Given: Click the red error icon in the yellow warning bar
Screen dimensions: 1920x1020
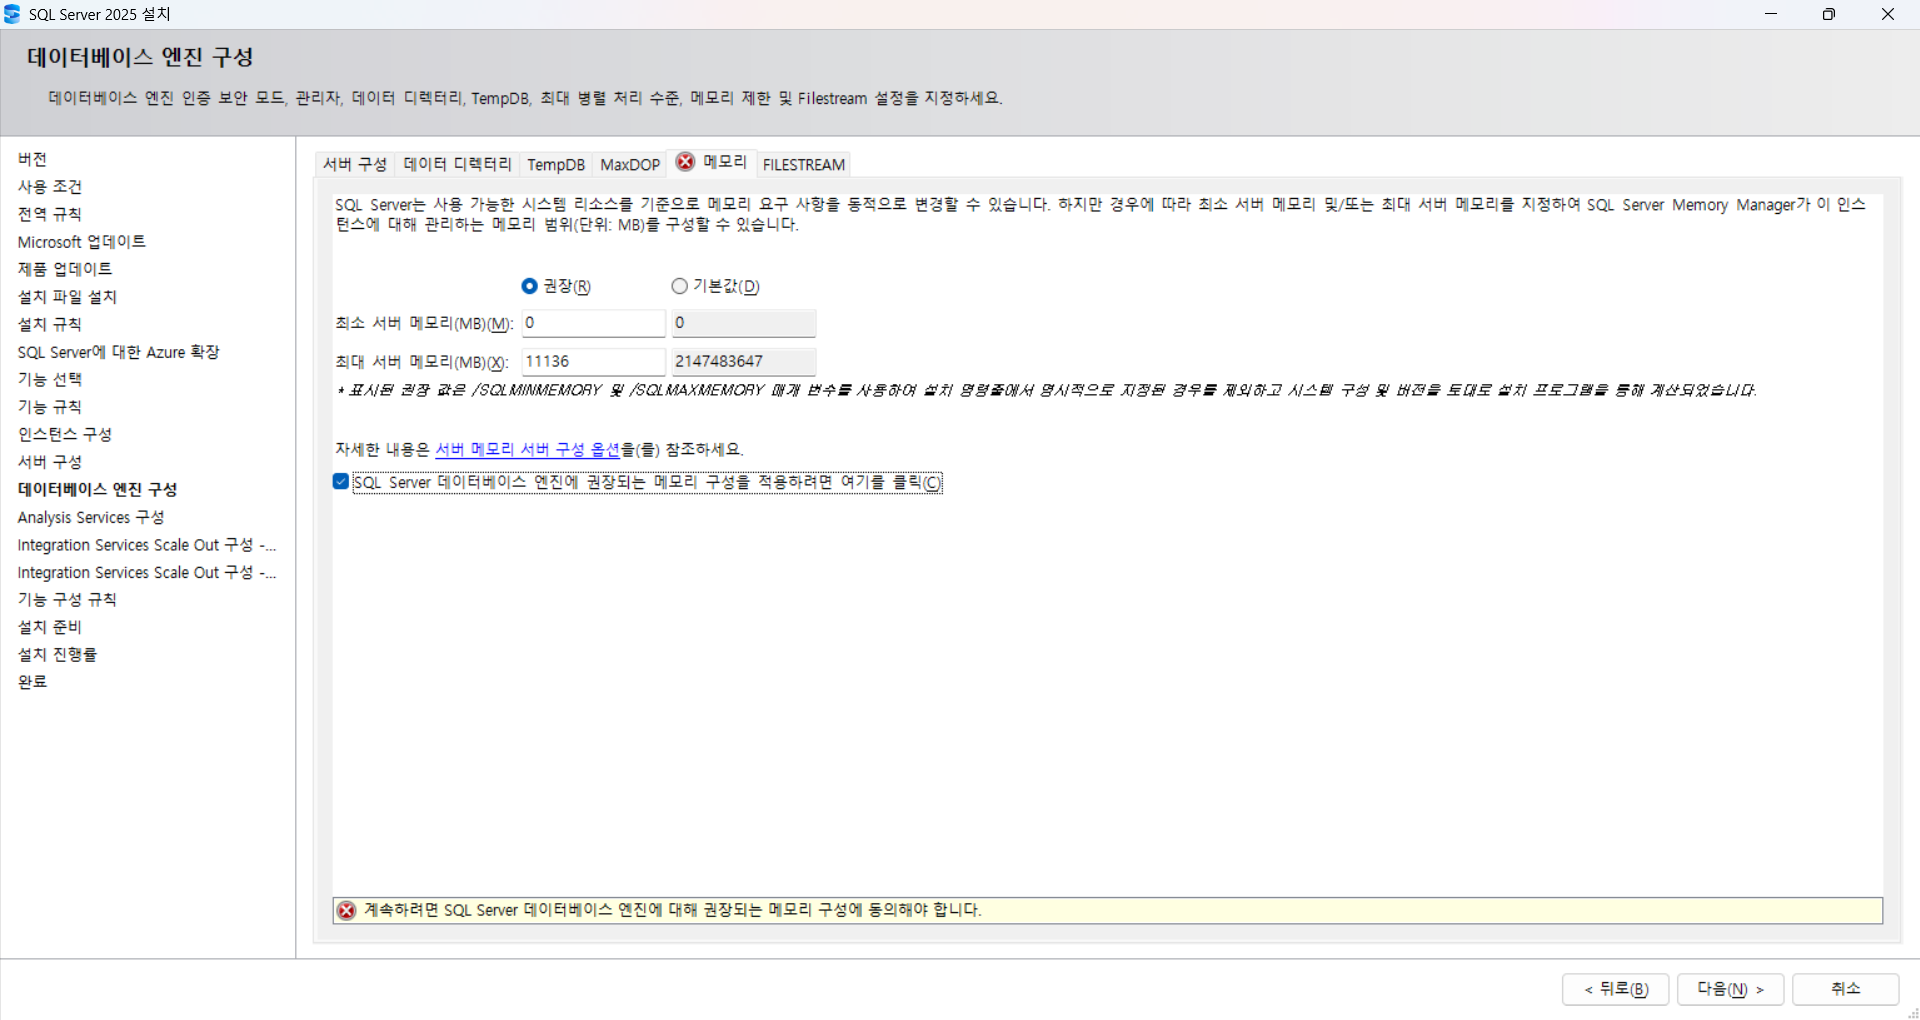Looking at the screenshot, I should tap(347, 910).
